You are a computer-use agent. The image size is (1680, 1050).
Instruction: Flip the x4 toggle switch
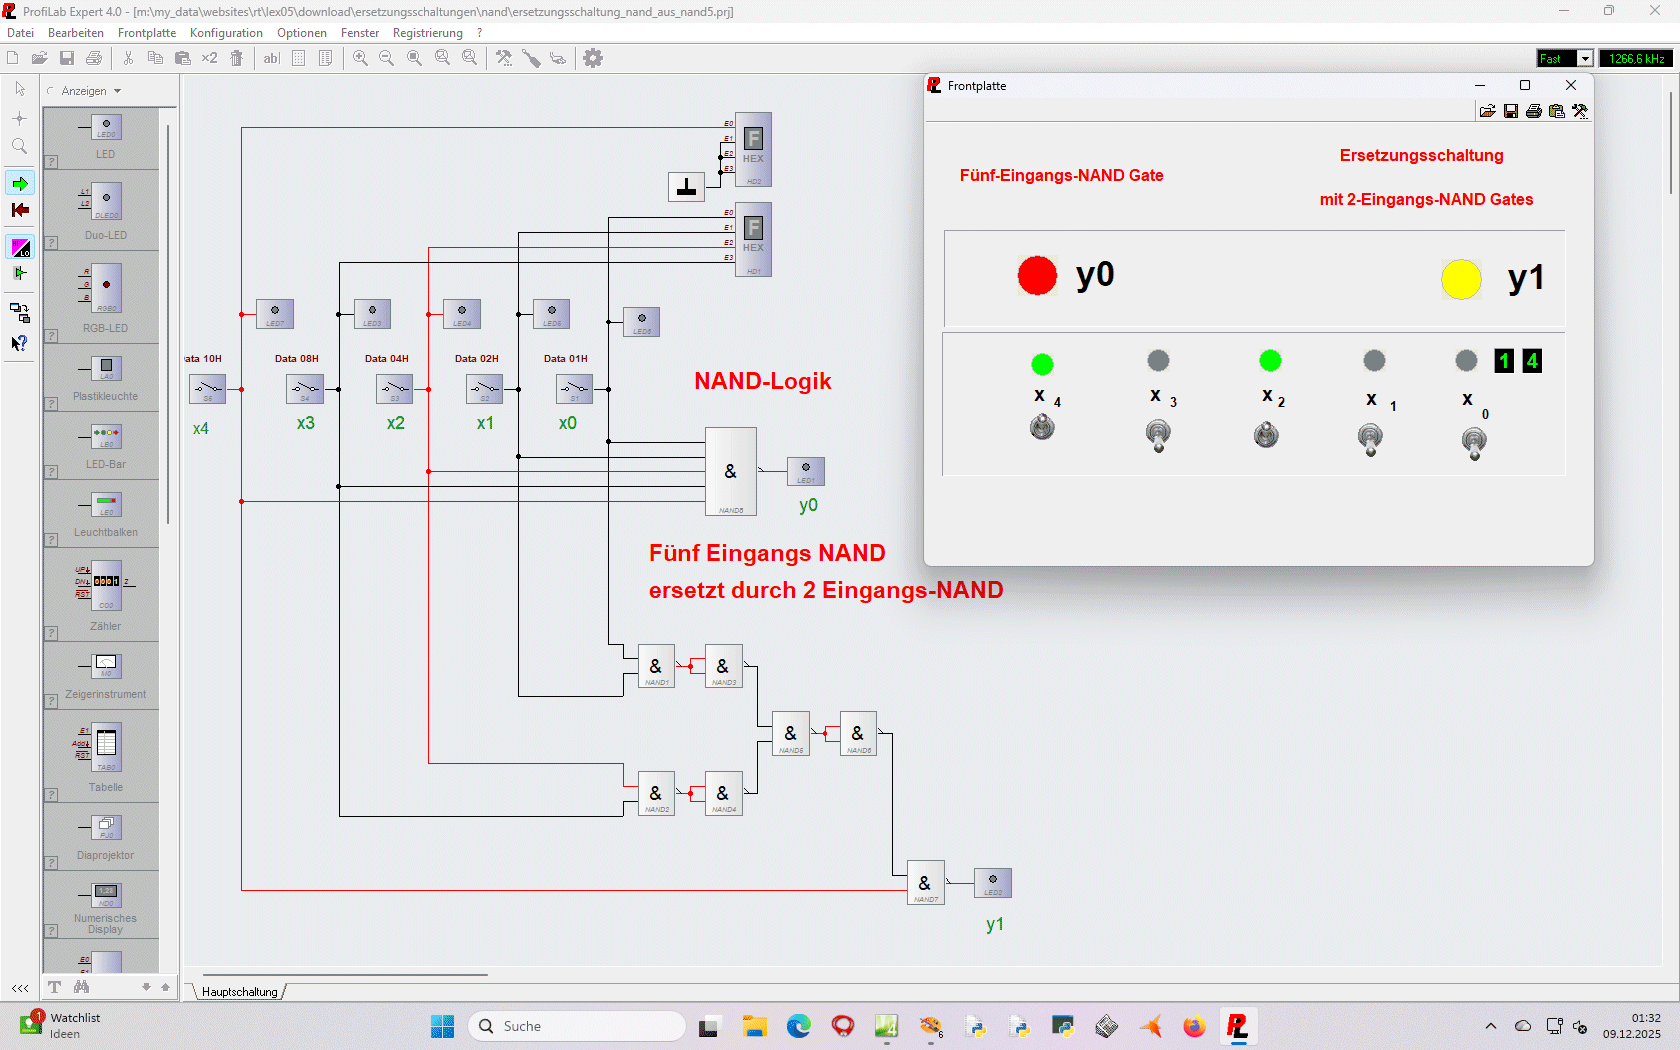pyautogui.click(x=1042, y=427)
